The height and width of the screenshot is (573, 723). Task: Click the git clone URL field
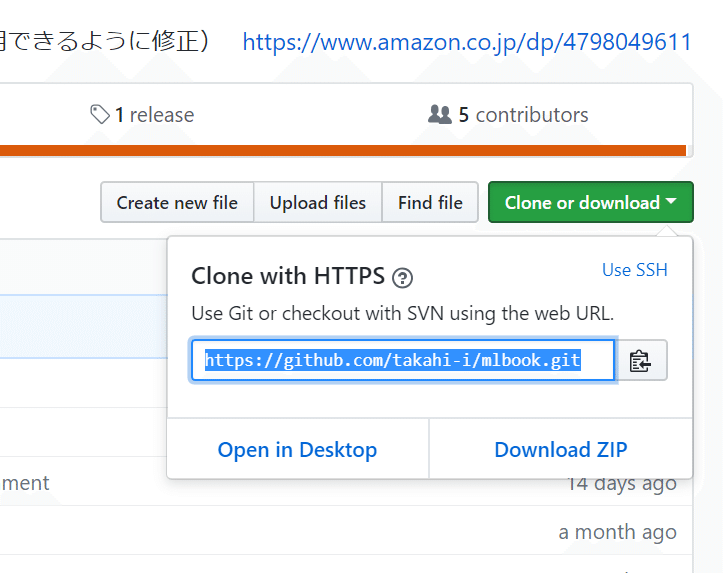402,361
